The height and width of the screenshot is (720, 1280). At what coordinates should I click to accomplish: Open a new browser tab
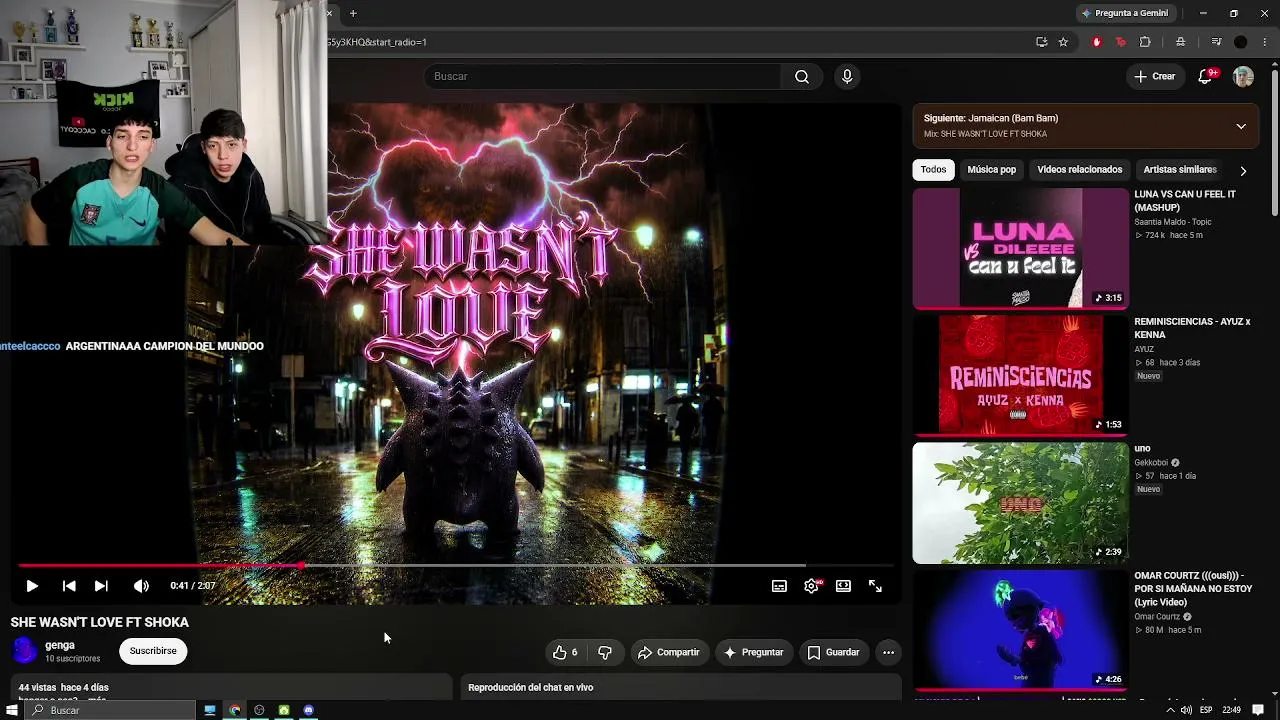point(353,13)
